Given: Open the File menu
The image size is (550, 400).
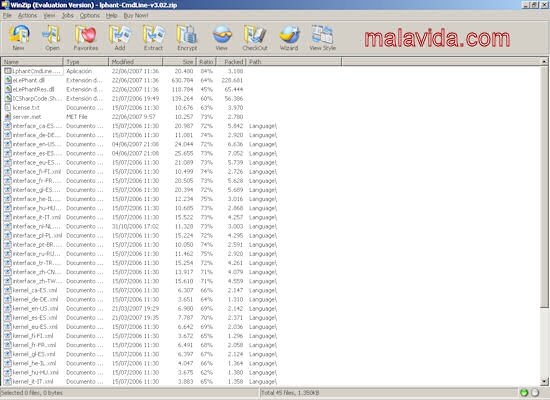Looking at the screenshot, I should 7,15.
